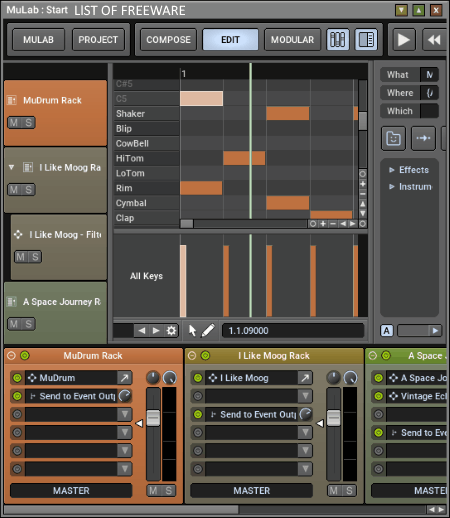
Task: Open MuDrum editor with its arrow icon
Action: 124,378
